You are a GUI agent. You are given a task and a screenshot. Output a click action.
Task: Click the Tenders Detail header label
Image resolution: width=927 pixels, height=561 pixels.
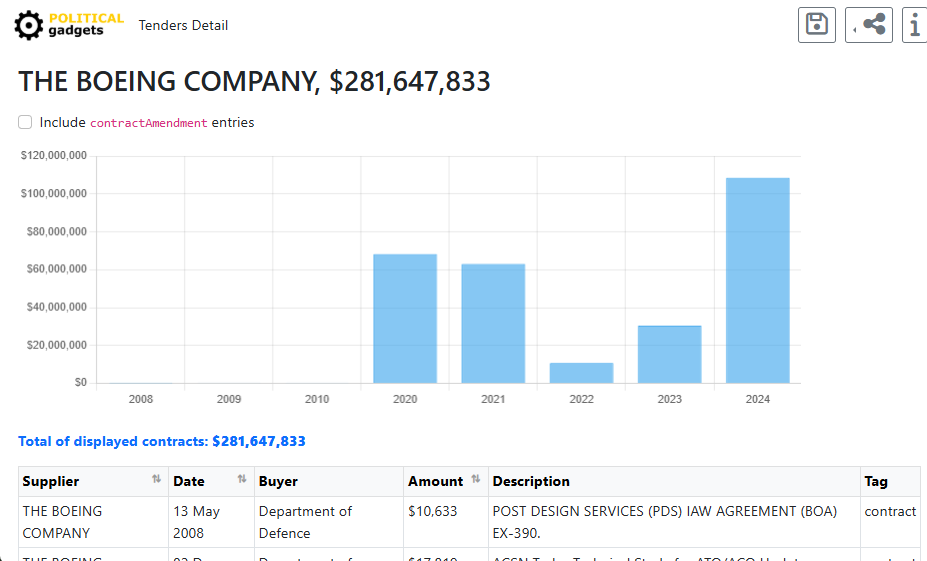(183, 25)
